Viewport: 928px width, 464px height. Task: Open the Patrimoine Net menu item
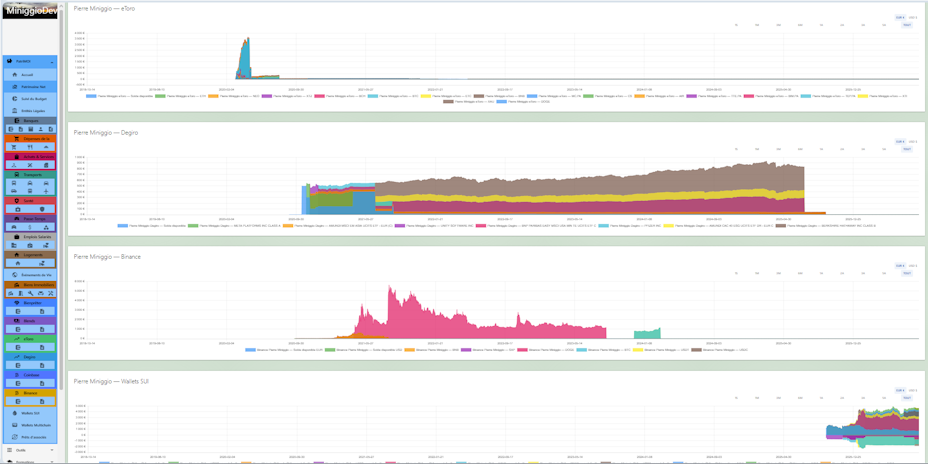coord(30,87)
